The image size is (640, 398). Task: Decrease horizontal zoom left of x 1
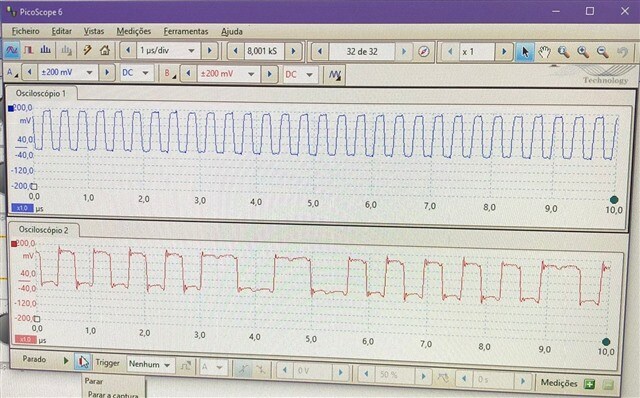point(450,52)
